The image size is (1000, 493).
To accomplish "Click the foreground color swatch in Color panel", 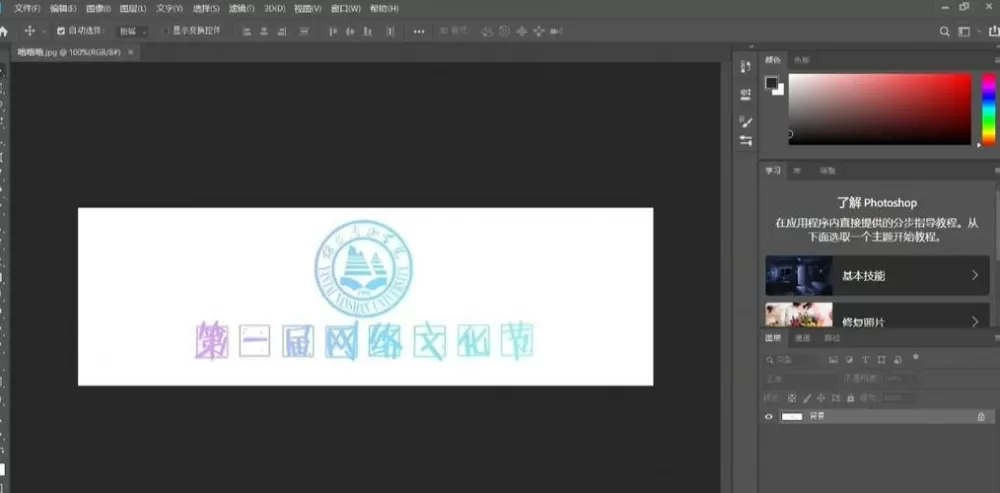I will (x=772, y=83).
